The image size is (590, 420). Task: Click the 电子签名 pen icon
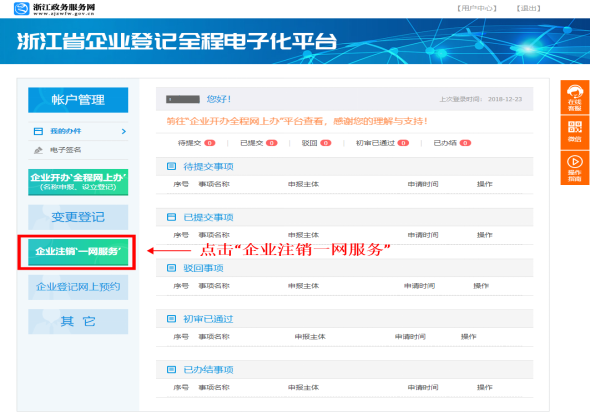(38, 150)
